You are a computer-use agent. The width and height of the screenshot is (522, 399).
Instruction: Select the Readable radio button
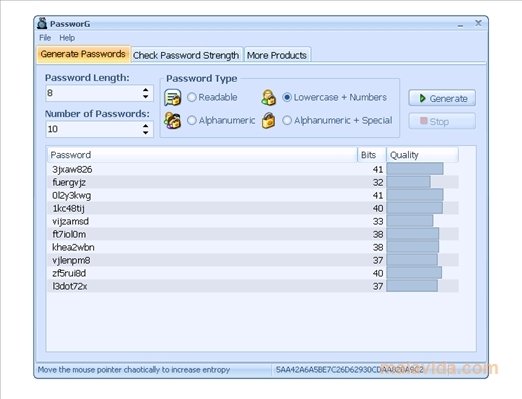192,97
